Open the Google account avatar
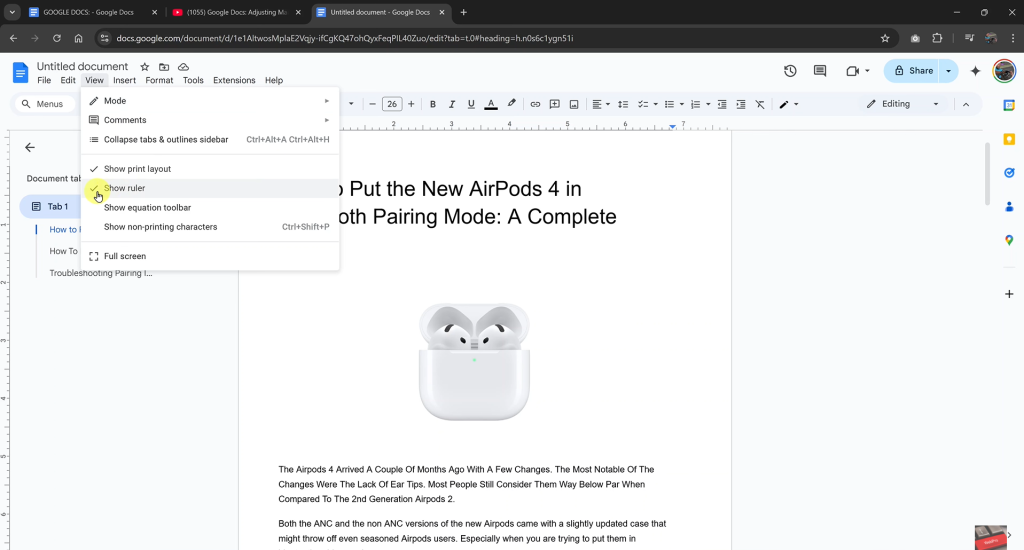1024x550 pixels. (x=1004, y=71)
